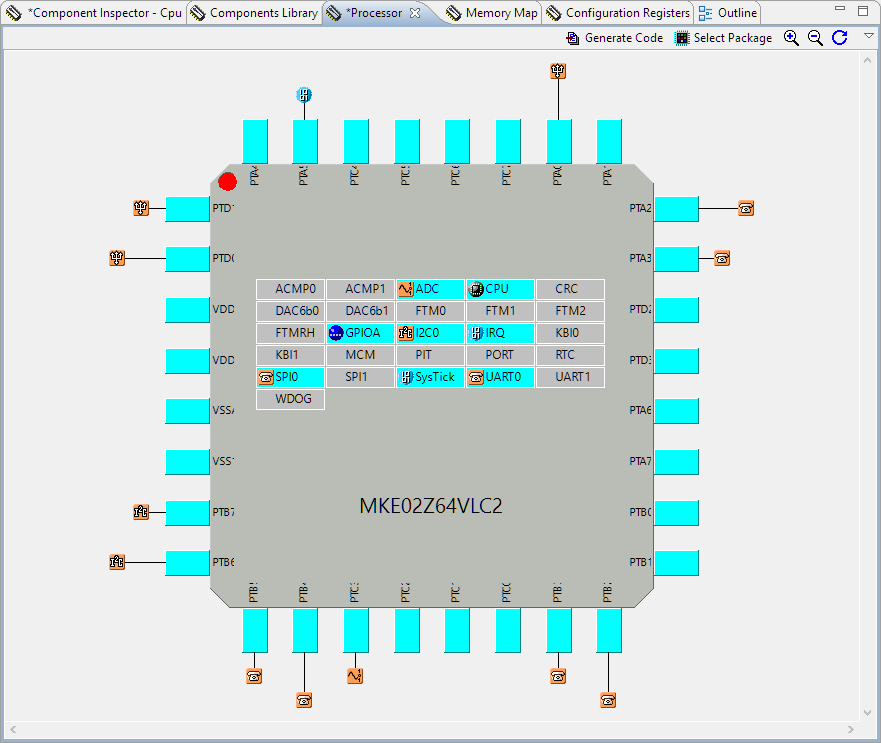The width and height of the screenshot is (881, 743).
Task: Open the Select Package dialog
Action: pyautogui.click(x=723, y=38)
